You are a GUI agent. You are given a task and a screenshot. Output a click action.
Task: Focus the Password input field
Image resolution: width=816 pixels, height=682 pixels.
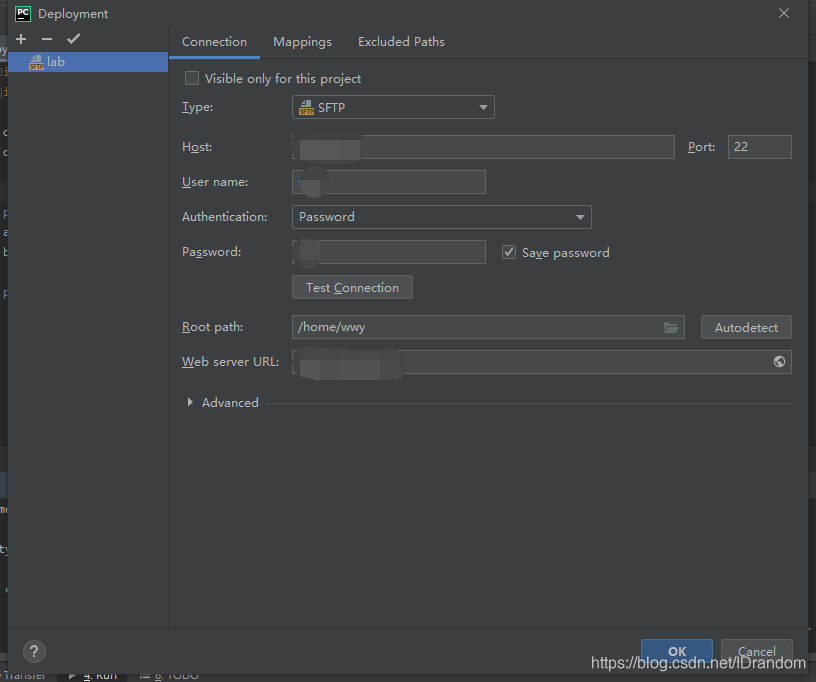pos(389,252)
